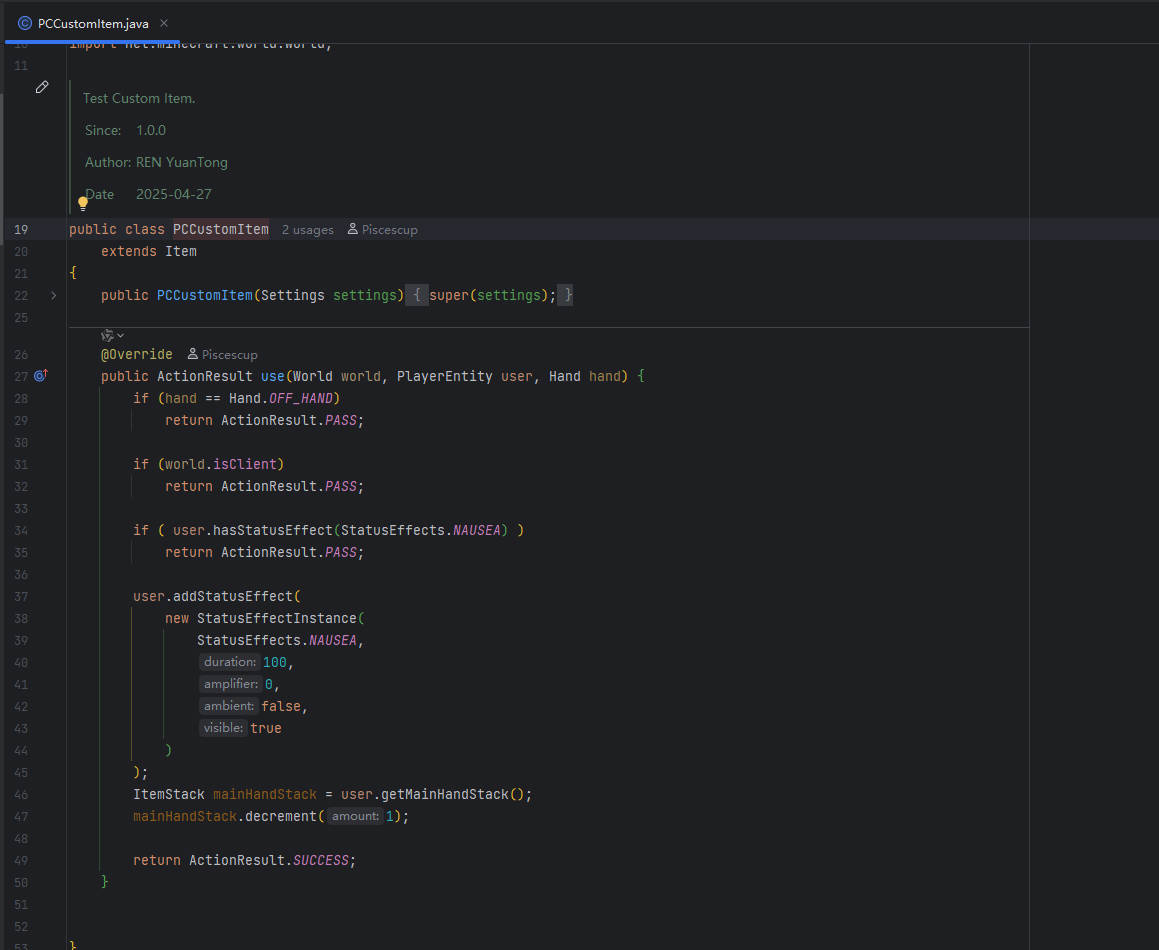The image size is (1159, 950).
Task: Click 'PlayerEntity' parameter type on line 27
Action: 444,376
